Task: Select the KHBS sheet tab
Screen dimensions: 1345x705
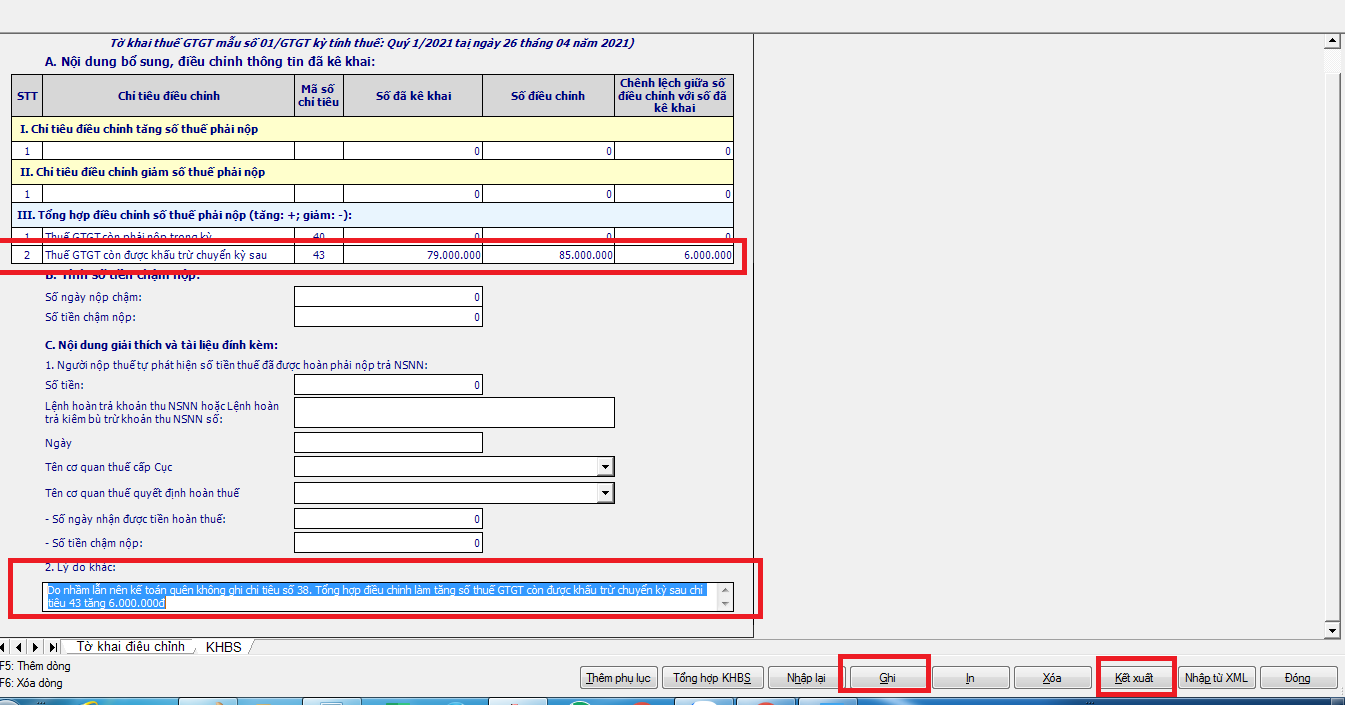Action: click(x=224, y=647)
